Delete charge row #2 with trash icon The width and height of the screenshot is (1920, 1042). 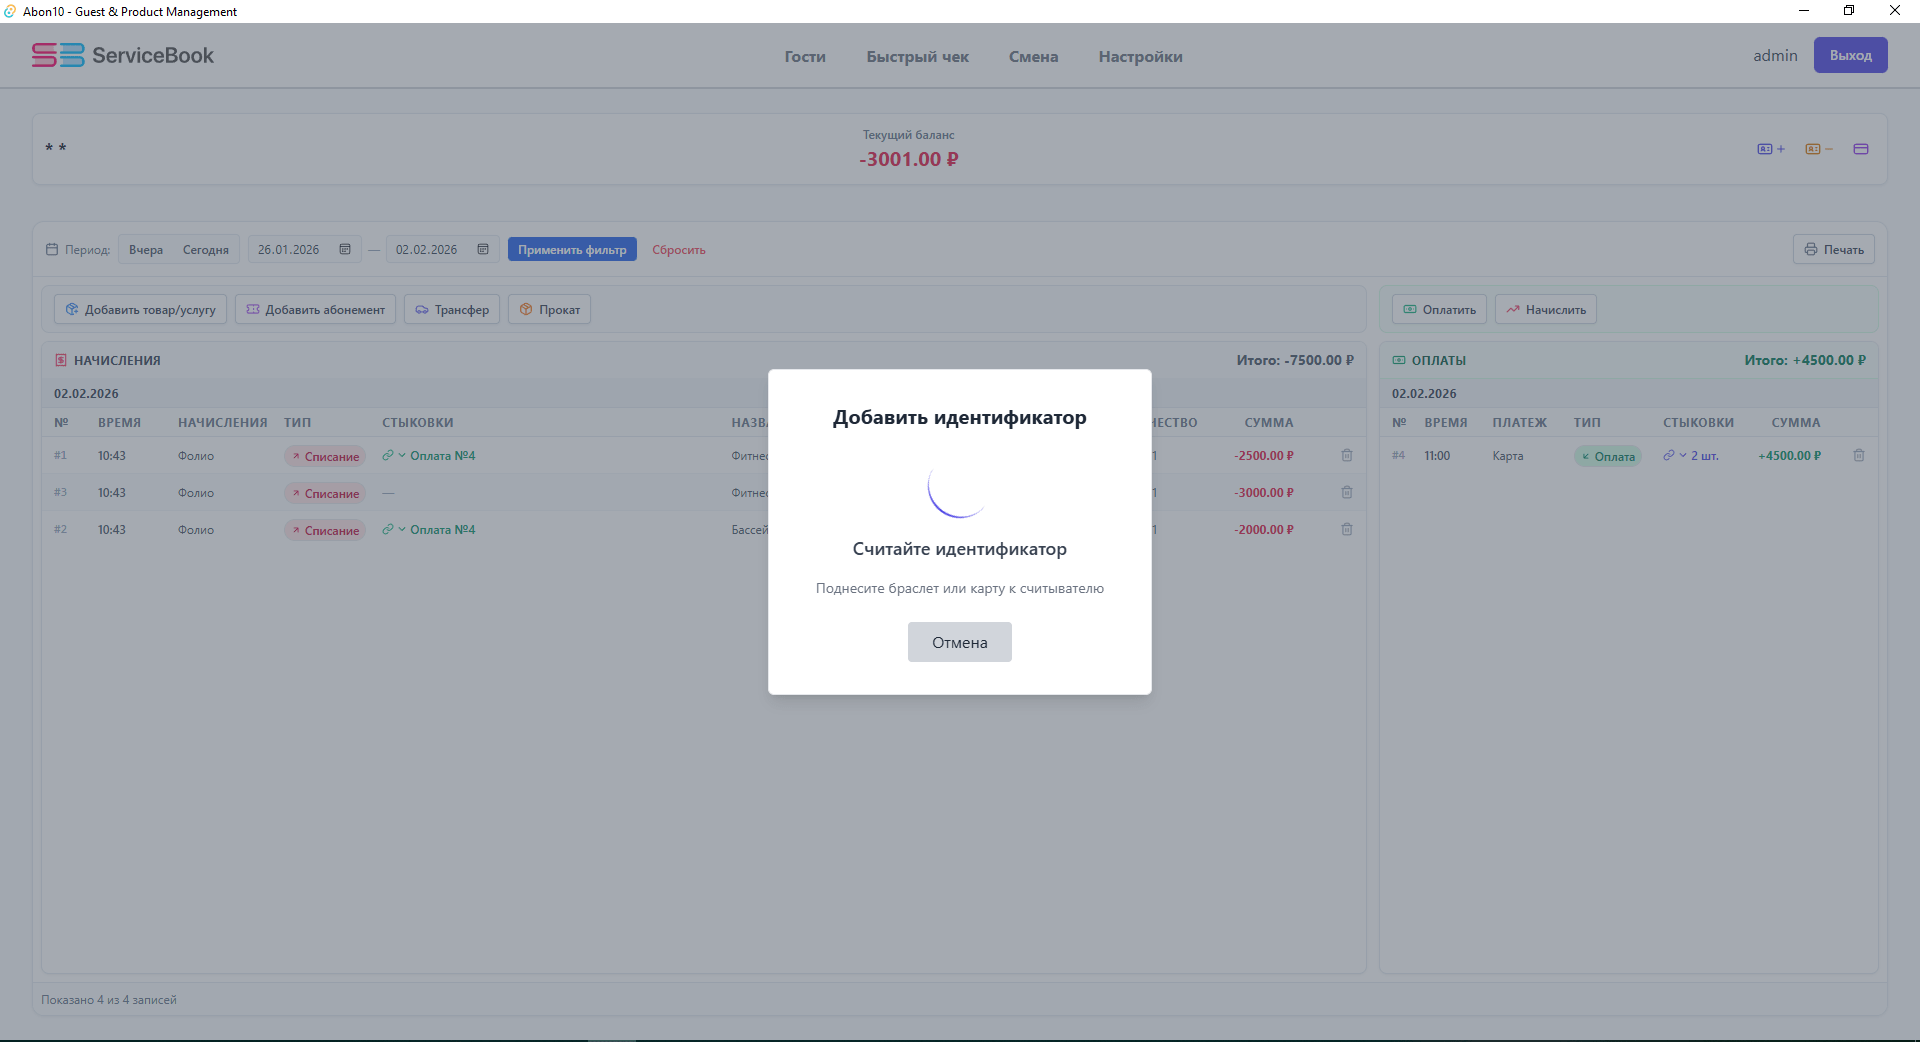coord(1347,529)
